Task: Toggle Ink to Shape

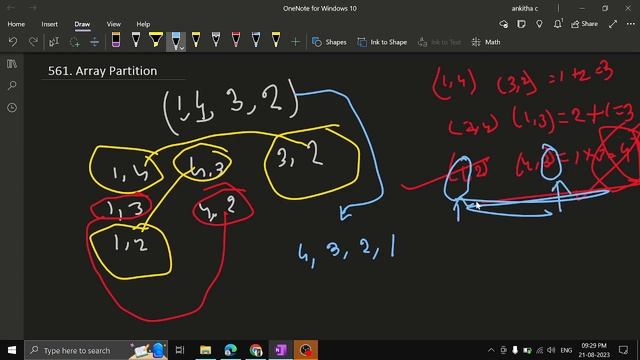Action: pyautogui.click(x=382, y=42)
